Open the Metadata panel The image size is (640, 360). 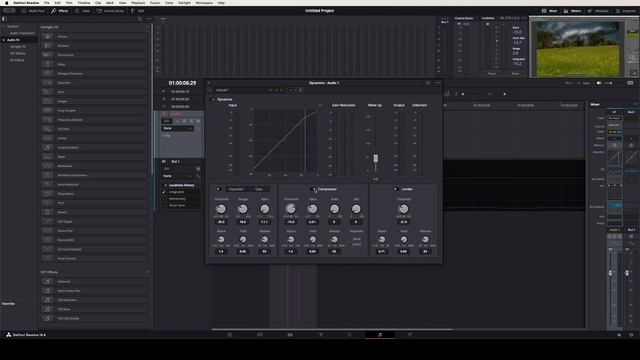coord(598,11)
